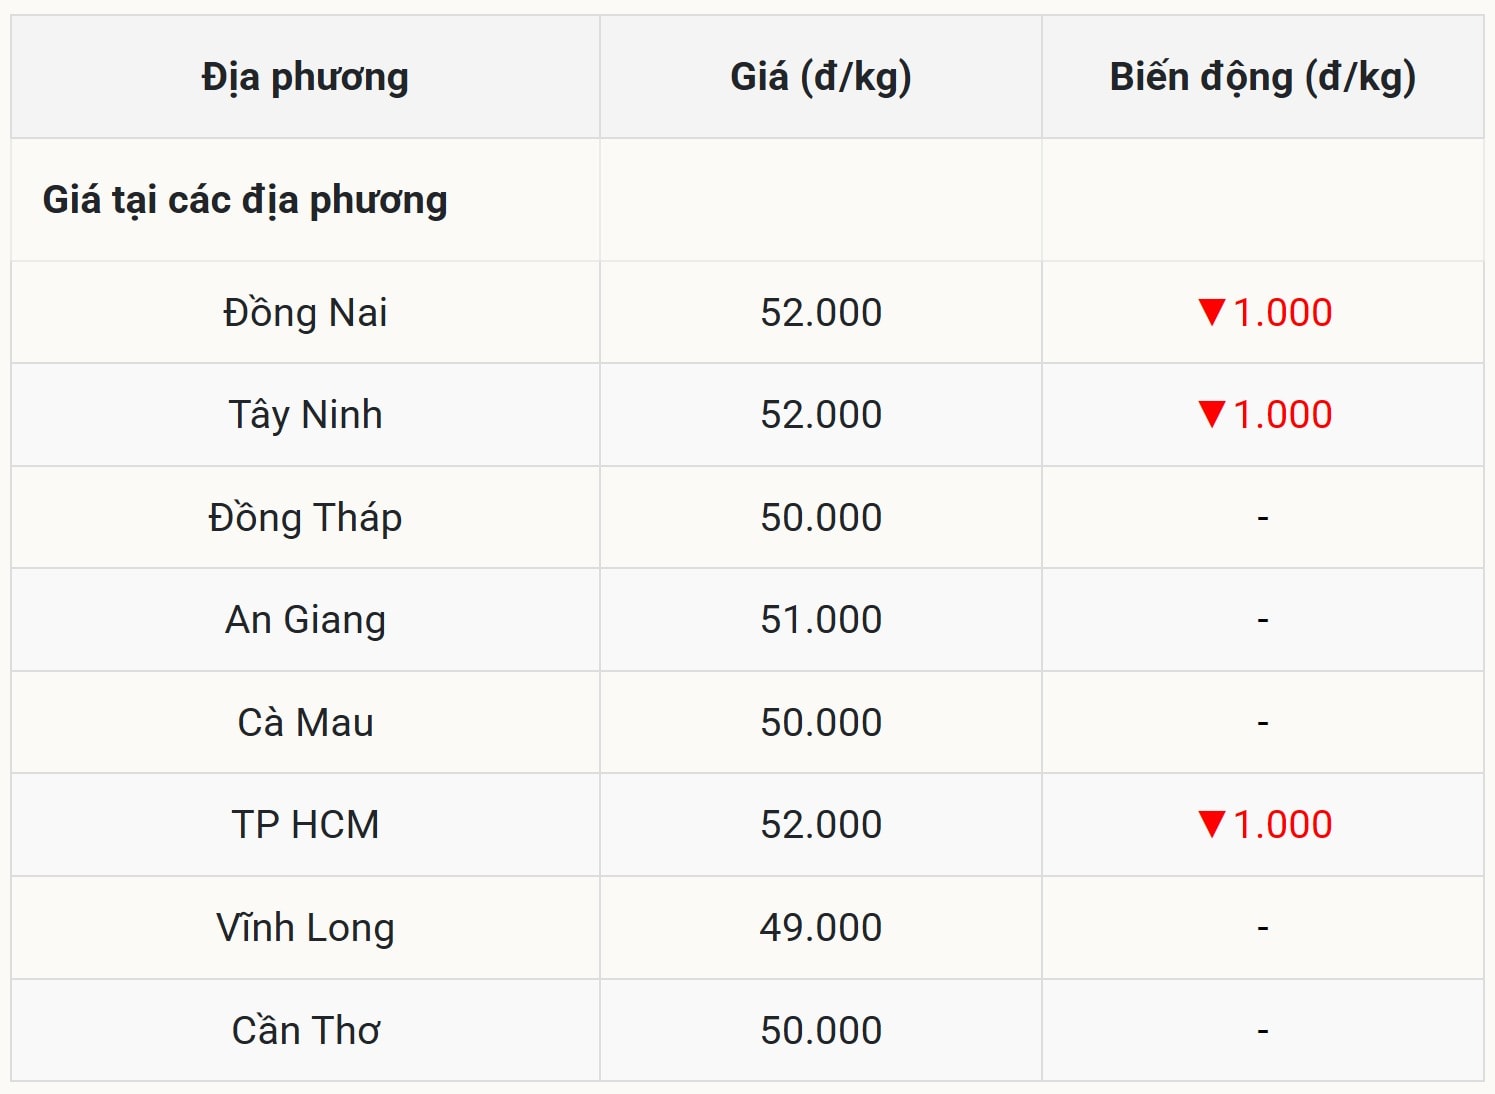Click the An Giang province cell
This screenshot has width=1495, height=1094.
point(305,619)
